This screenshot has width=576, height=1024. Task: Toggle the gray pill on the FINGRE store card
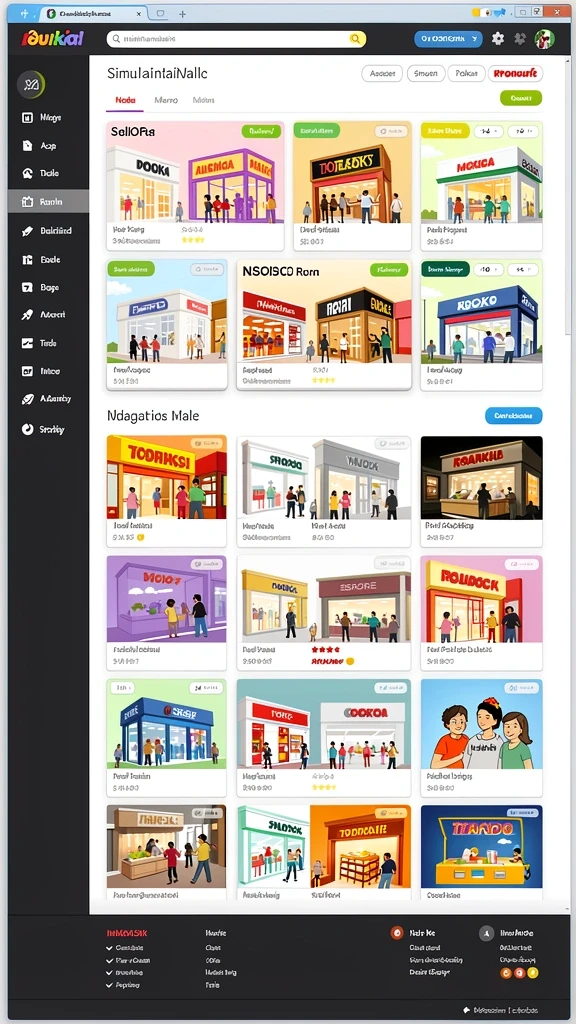[206, 269]
